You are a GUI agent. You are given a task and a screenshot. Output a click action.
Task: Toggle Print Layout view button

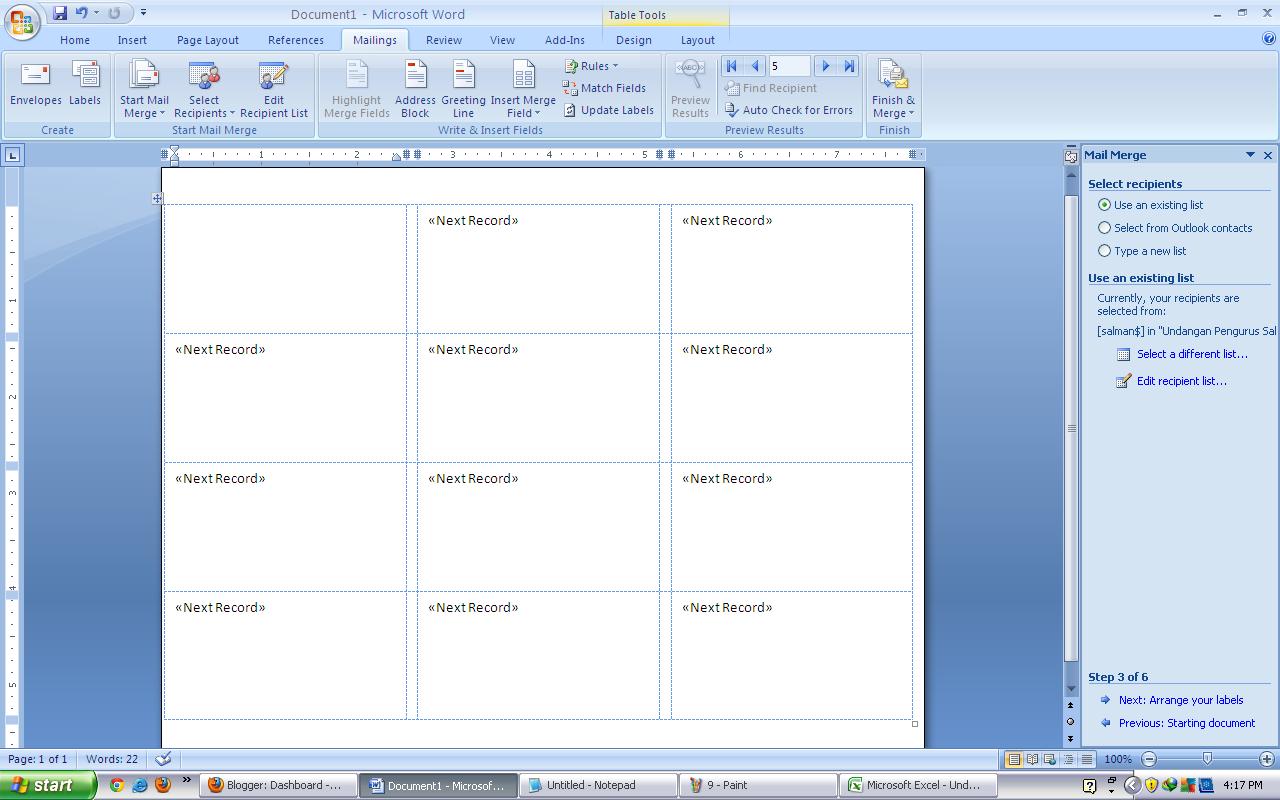pos(1014,760)
